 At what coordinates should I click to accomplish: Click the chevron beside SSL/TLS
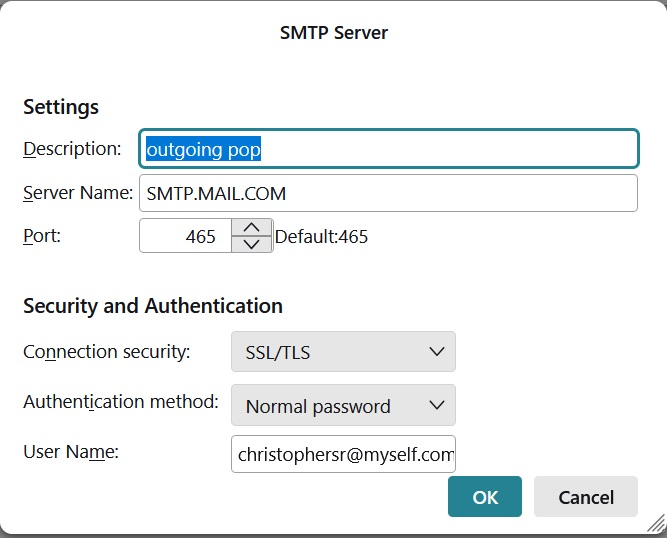435,352
